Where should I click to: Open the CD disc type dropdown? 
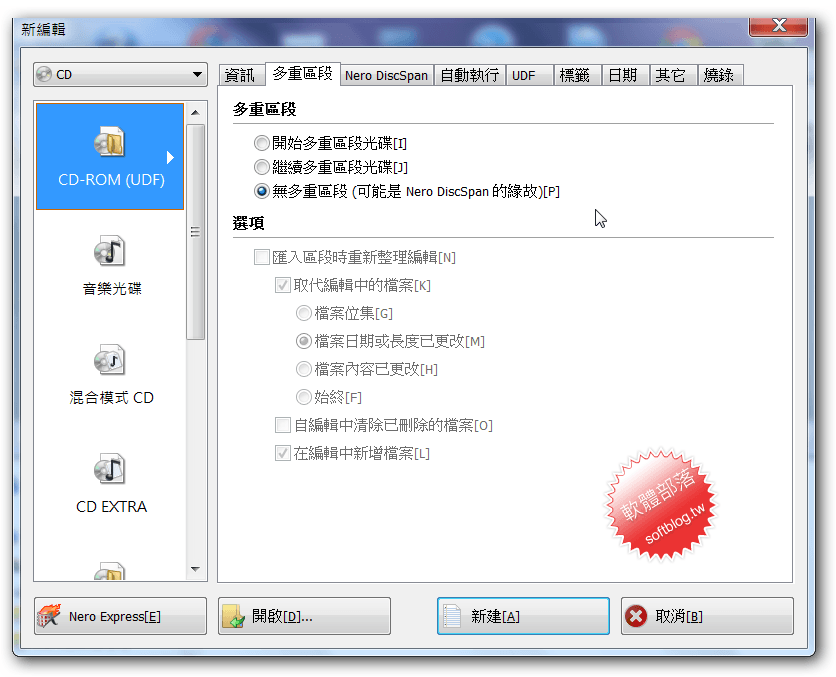(120, 75)
